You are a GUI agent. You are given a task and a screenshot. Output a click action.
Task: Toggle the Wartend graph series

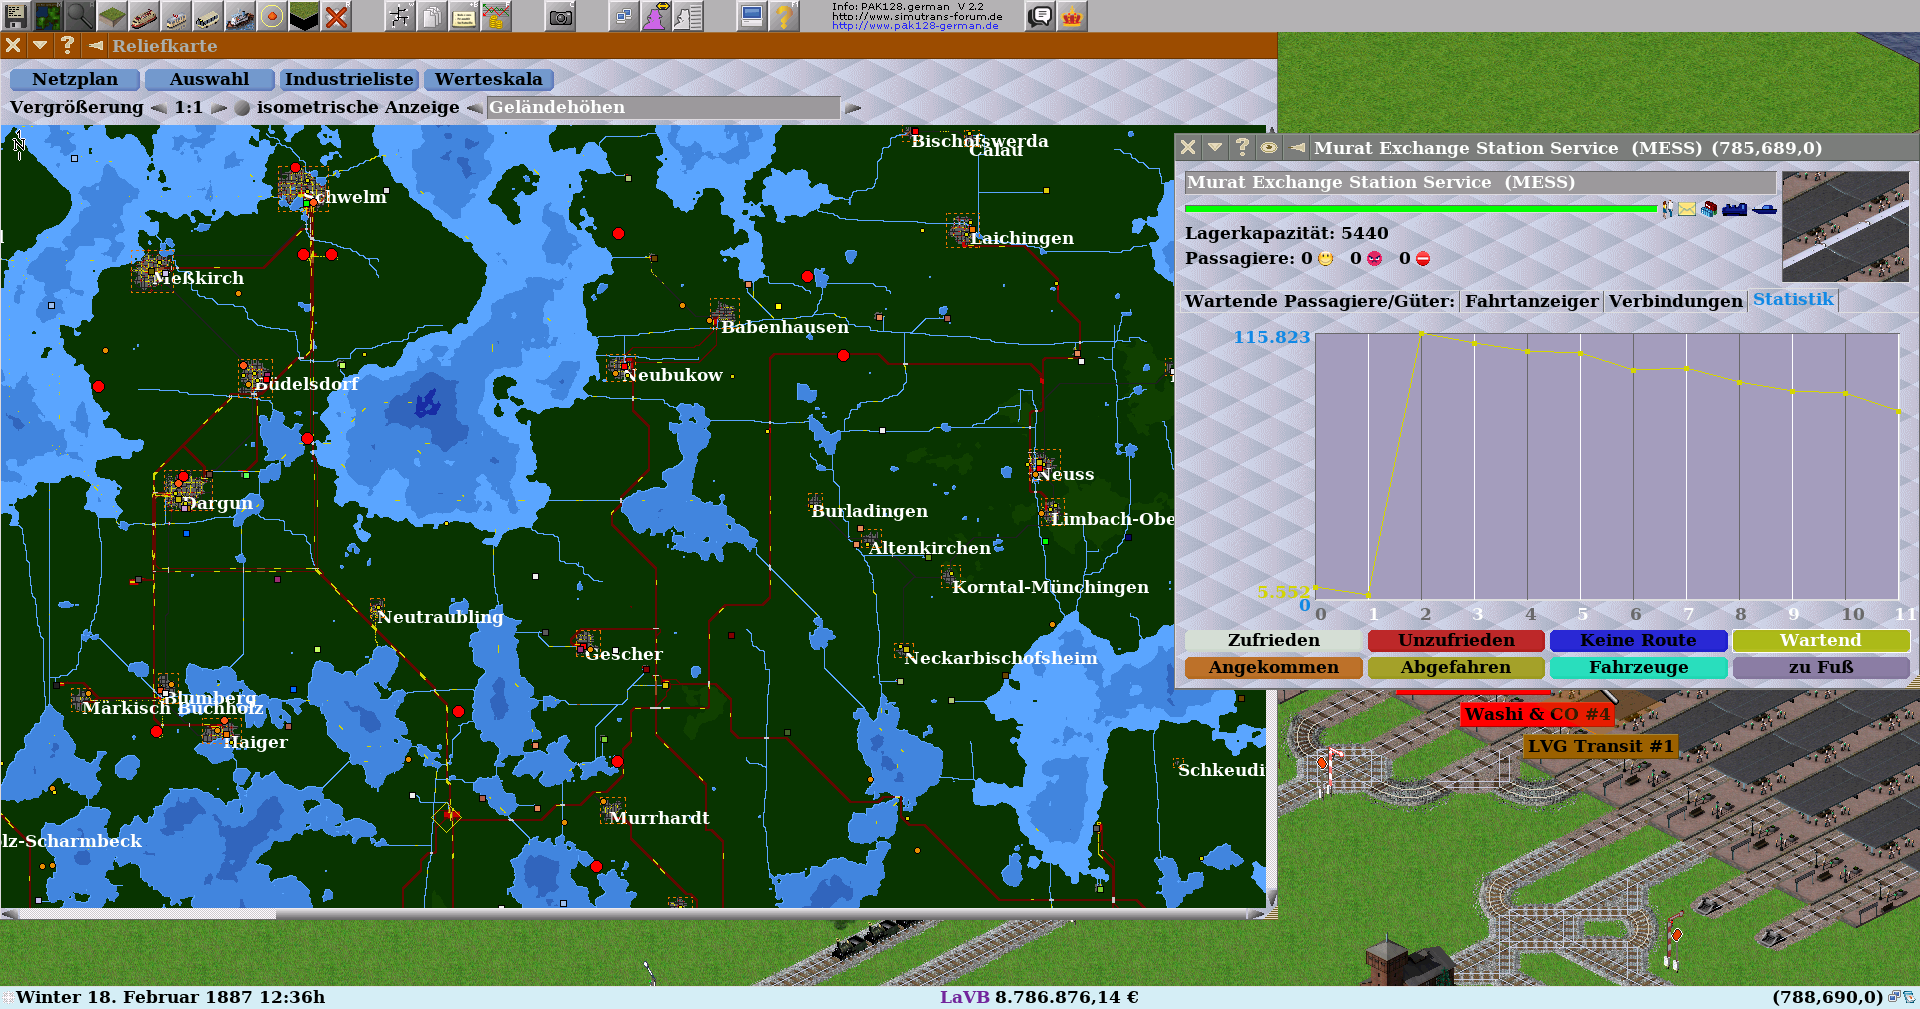click(1820, 640)
